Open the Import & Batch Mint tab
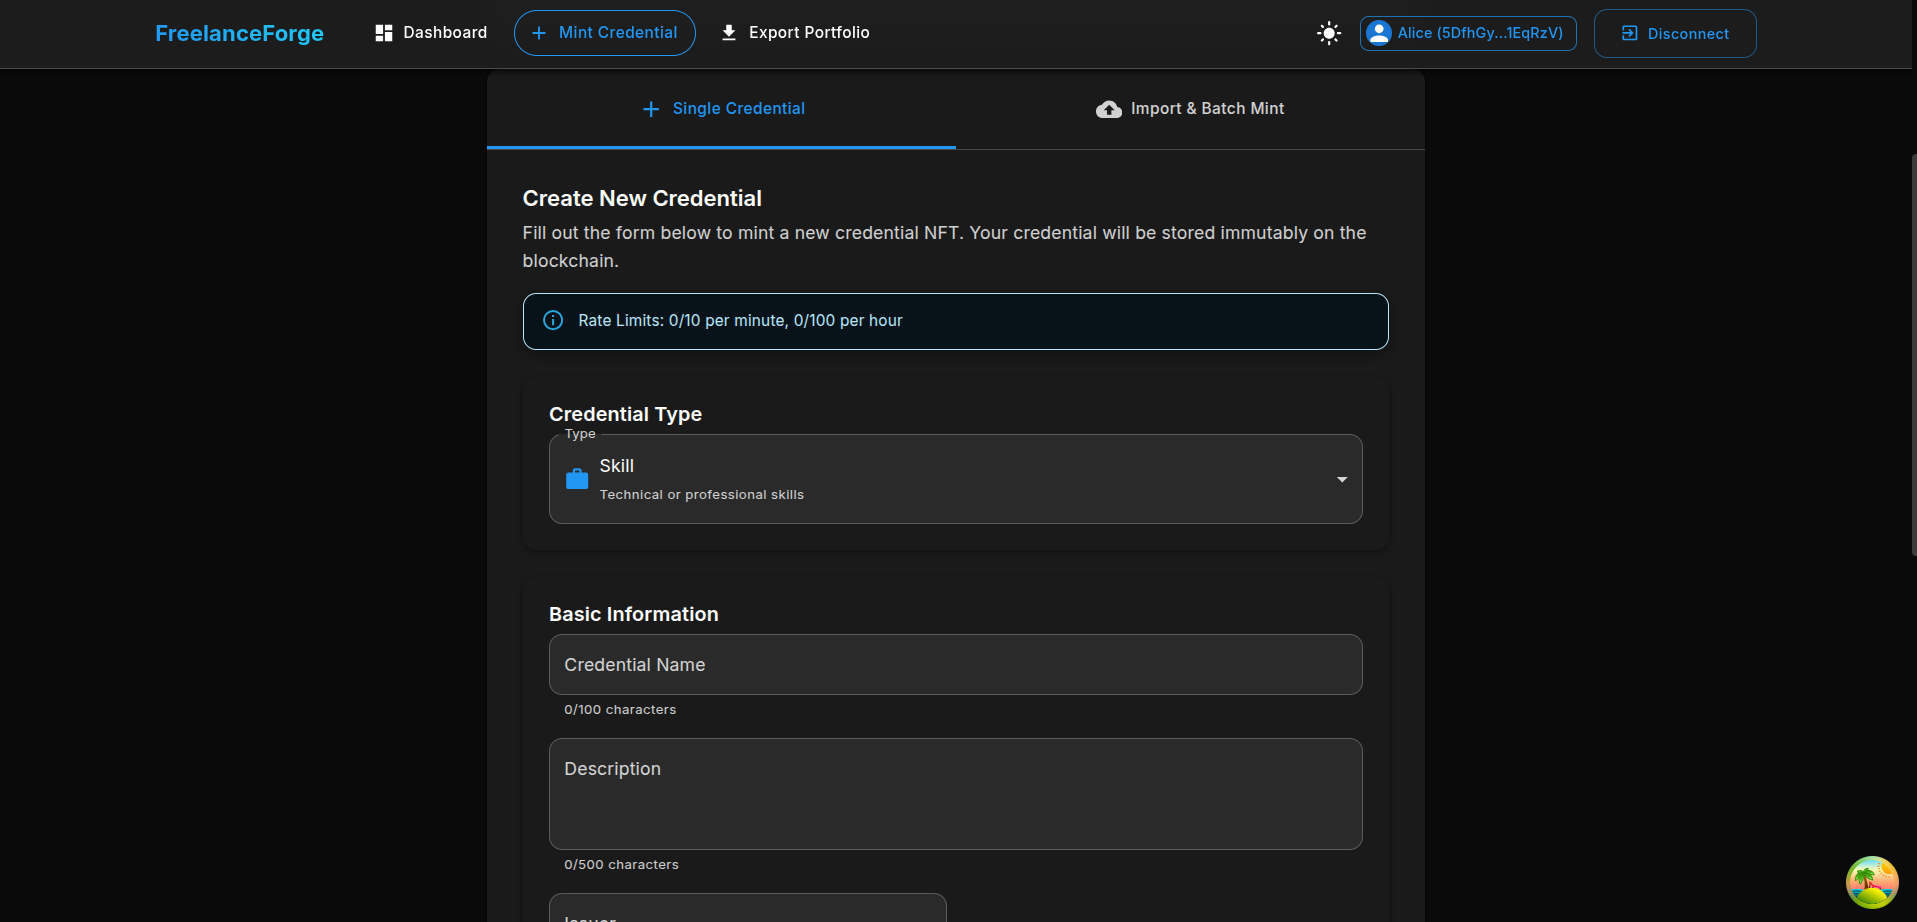This screenshot has height=922, width=1917. 1190,109
